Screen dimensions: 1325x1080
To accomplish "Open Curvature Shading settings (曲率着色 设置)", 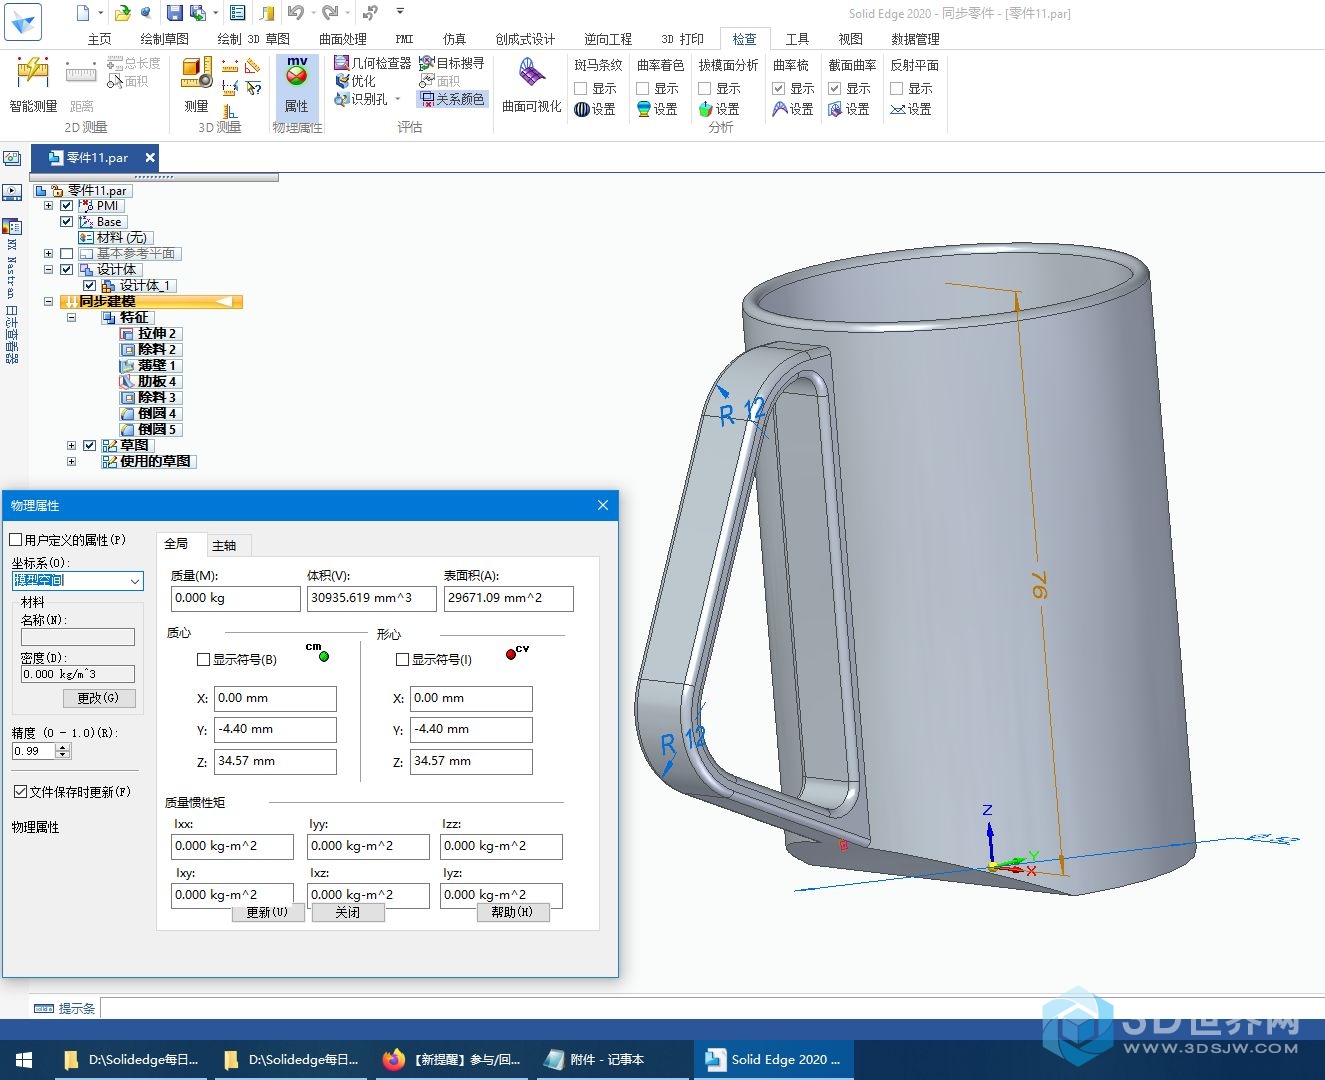I will 657,109.
